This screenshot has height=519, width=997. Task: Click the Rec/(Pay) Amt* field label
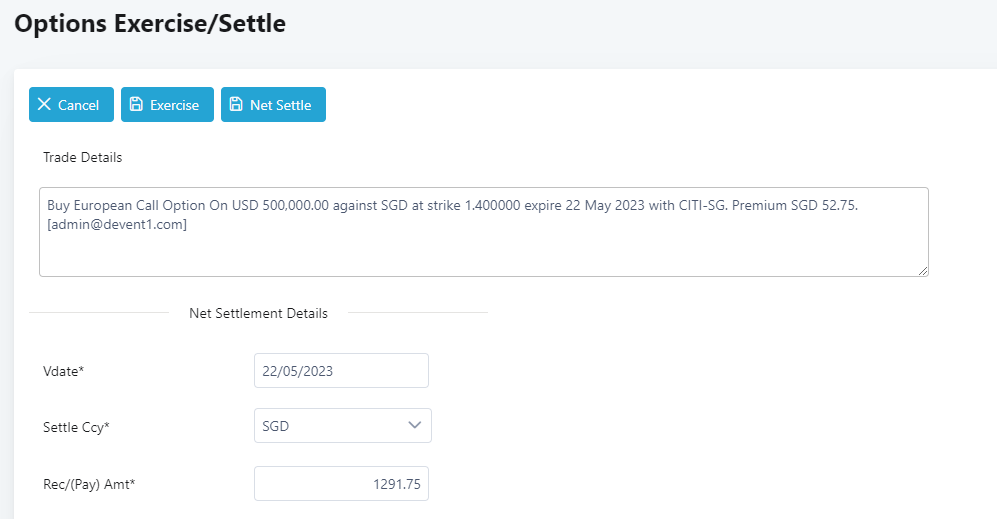[89, 484]
